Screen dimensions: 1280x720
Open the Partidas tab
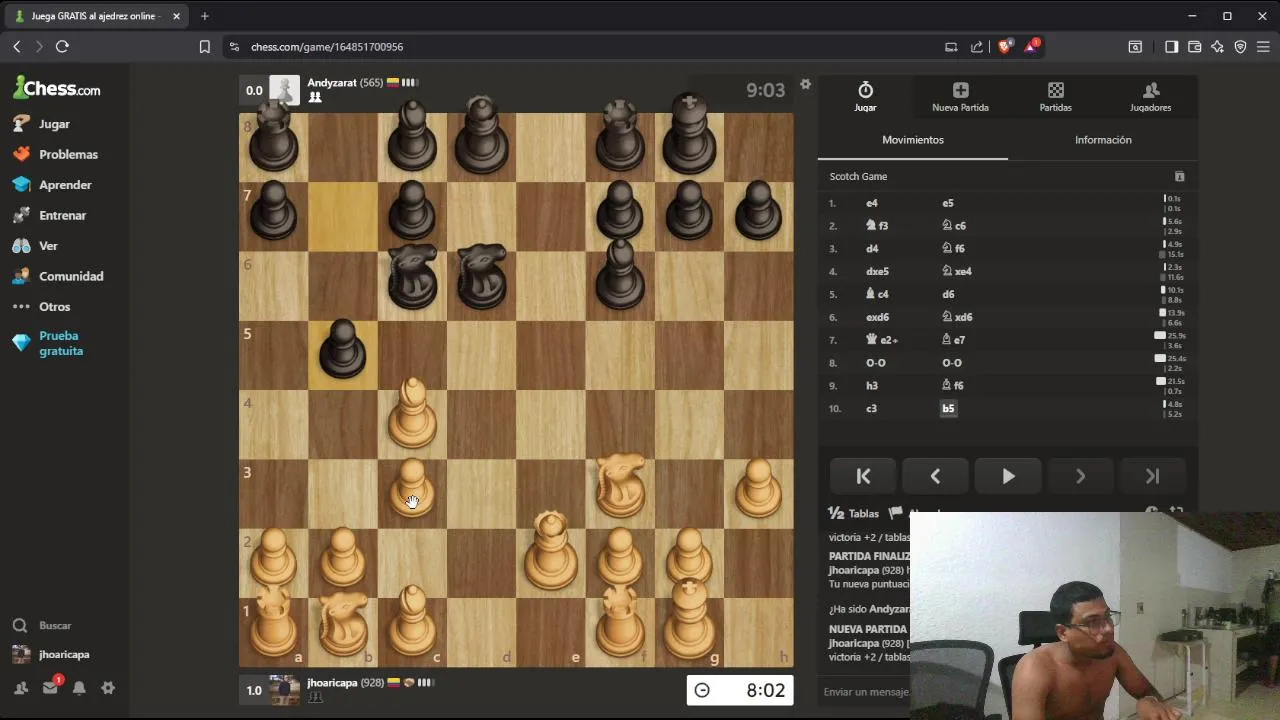1055,97
